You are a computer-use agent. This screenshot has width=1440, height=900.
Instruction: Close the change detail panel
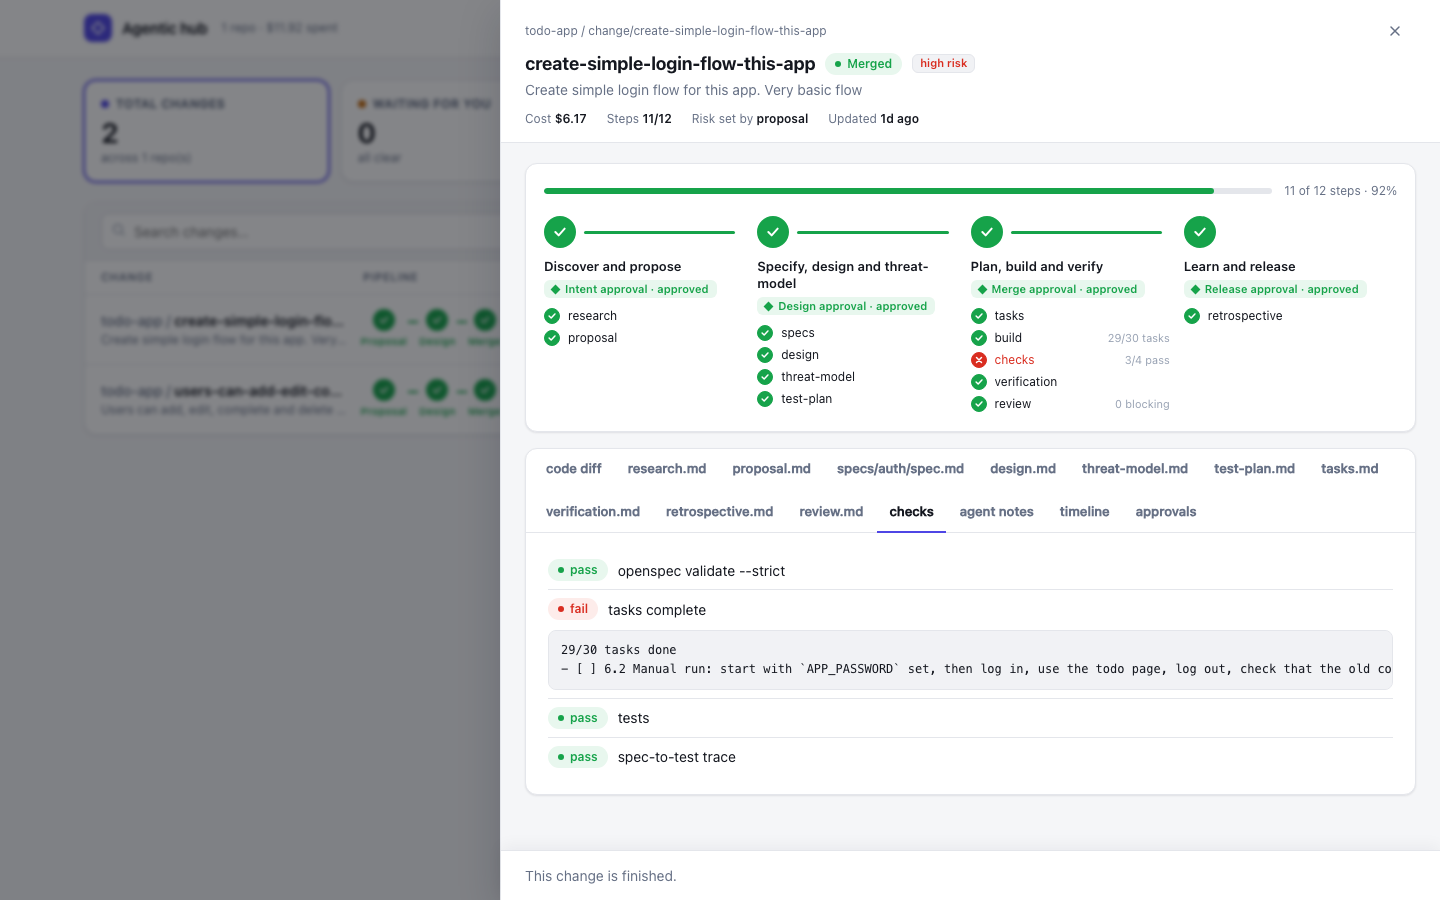tap(1395, 31)
